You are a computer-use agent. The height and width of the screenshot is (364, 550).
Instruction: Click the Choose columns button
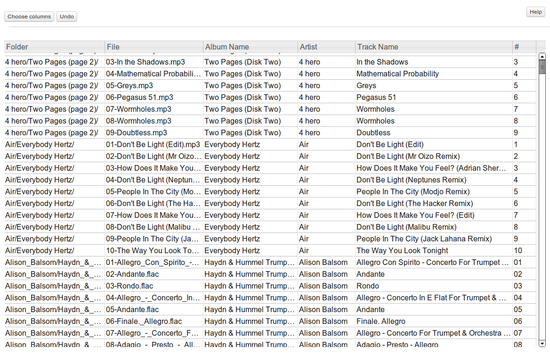point(29,16)
